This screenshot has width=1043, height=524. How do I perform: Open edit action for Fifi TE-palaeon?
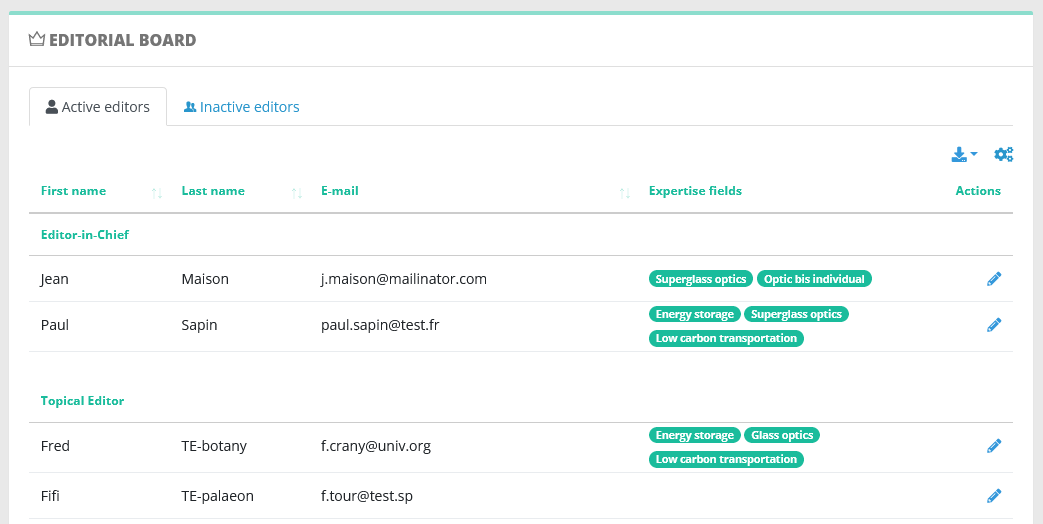click(x=994, y=496)
